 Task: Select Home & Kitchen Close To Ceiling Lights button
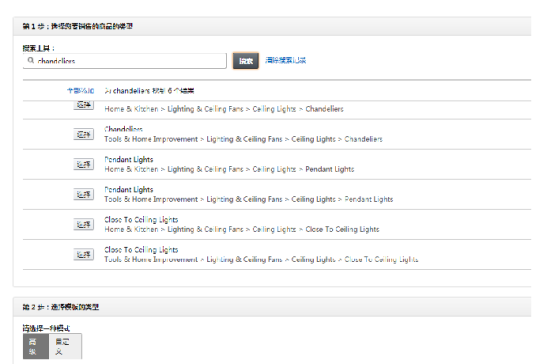tap(84, 224)
